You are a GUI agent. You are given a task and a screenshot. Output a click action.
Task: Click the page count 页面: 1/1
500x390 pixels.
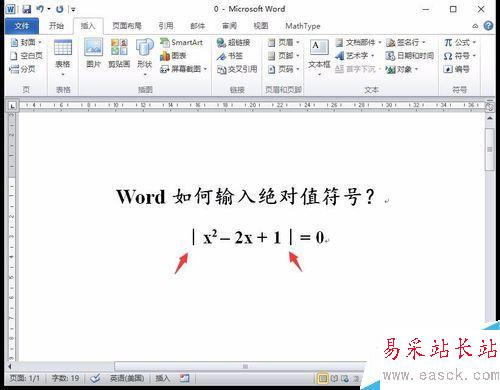point(24,378)
